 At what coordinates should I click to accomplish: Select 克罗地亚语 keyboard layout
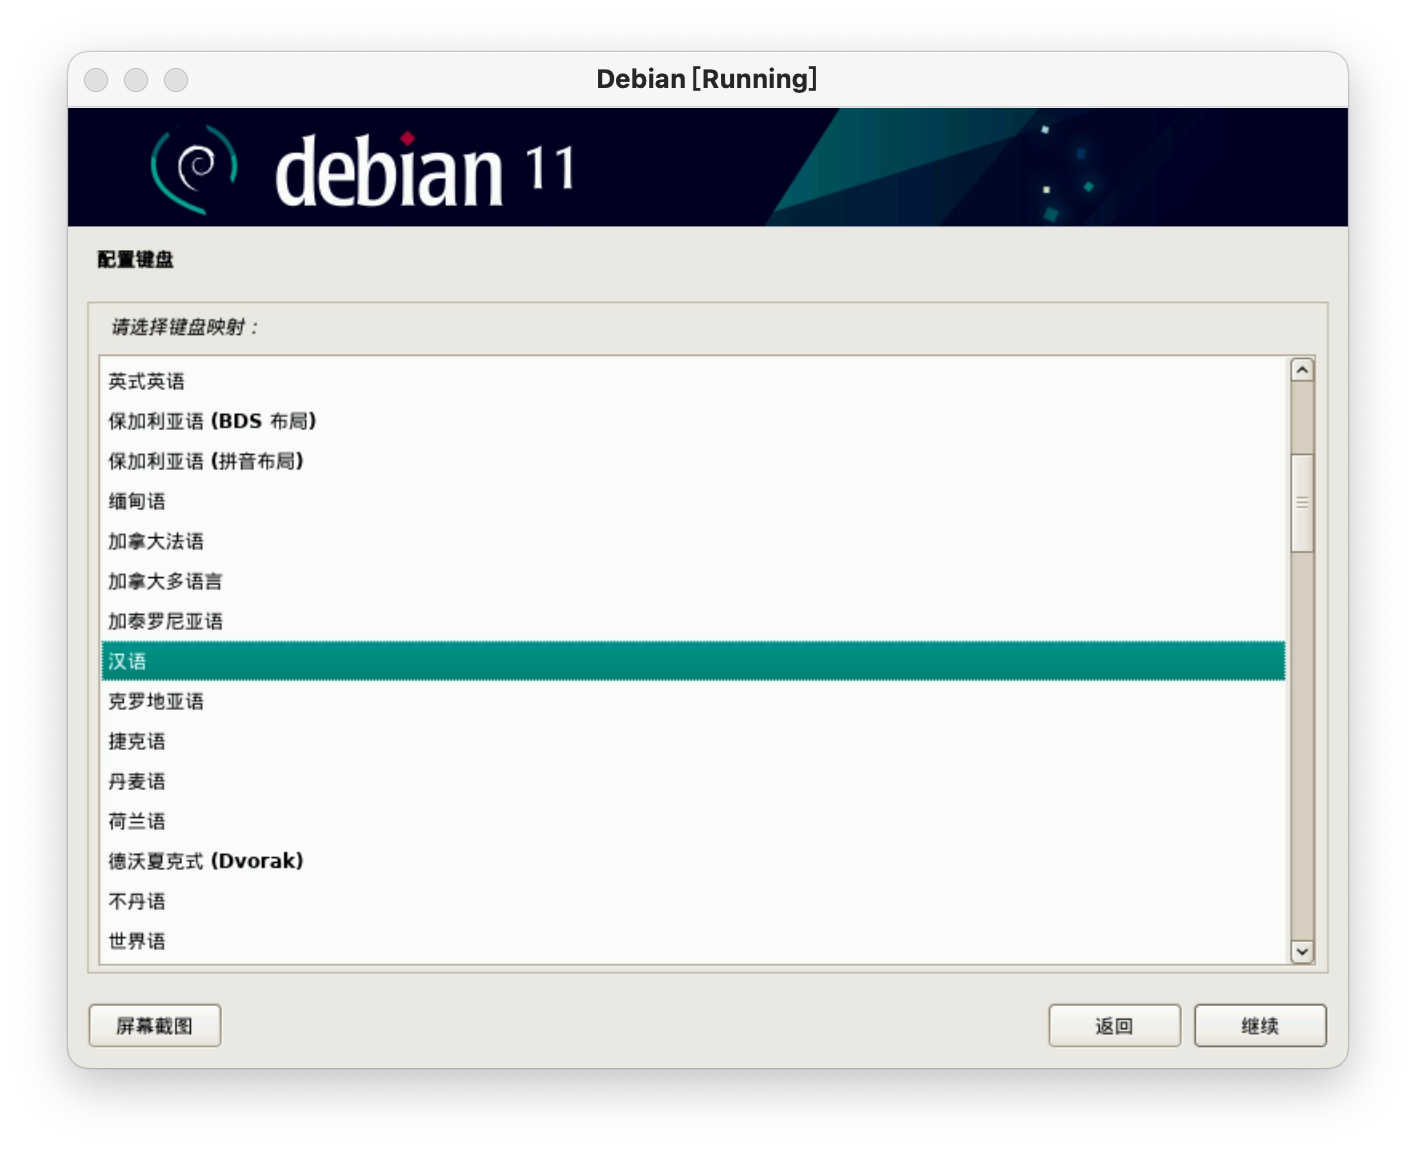[693, 701]
